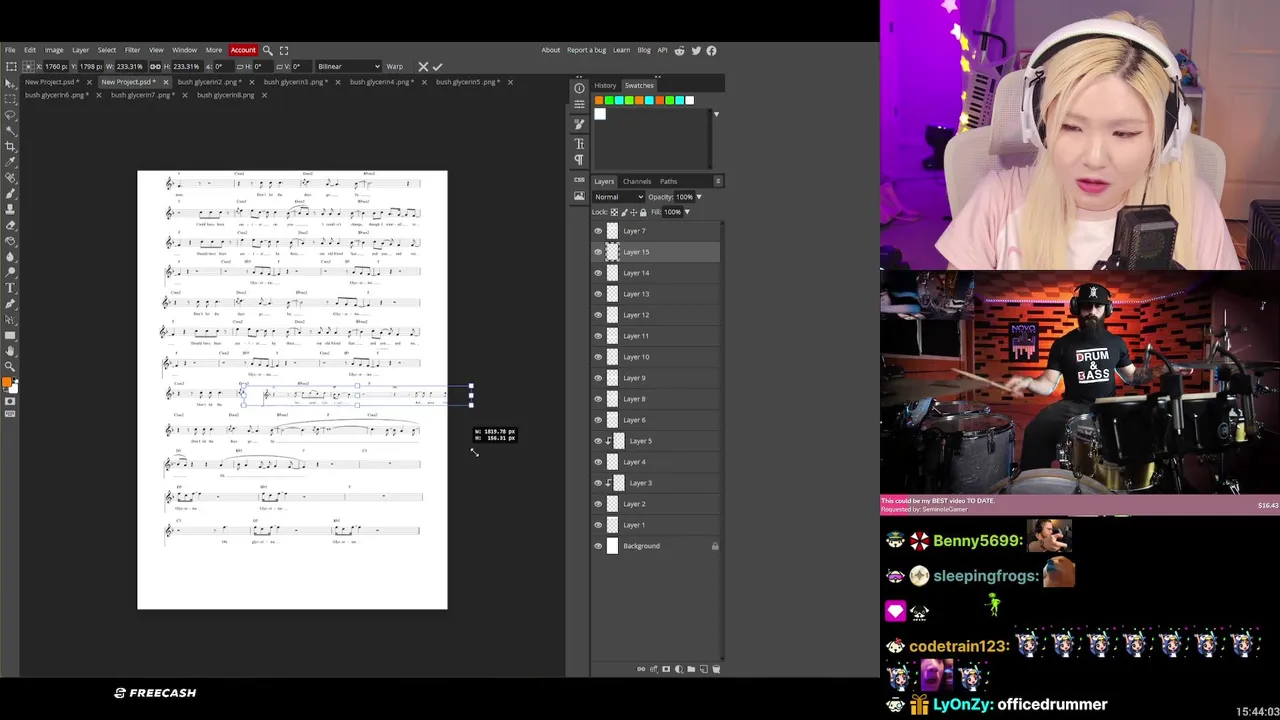The width and height of the screenshot is (1280, 720).
Task: Select the Rectangle shape tool
Action: tap(11, 334)
